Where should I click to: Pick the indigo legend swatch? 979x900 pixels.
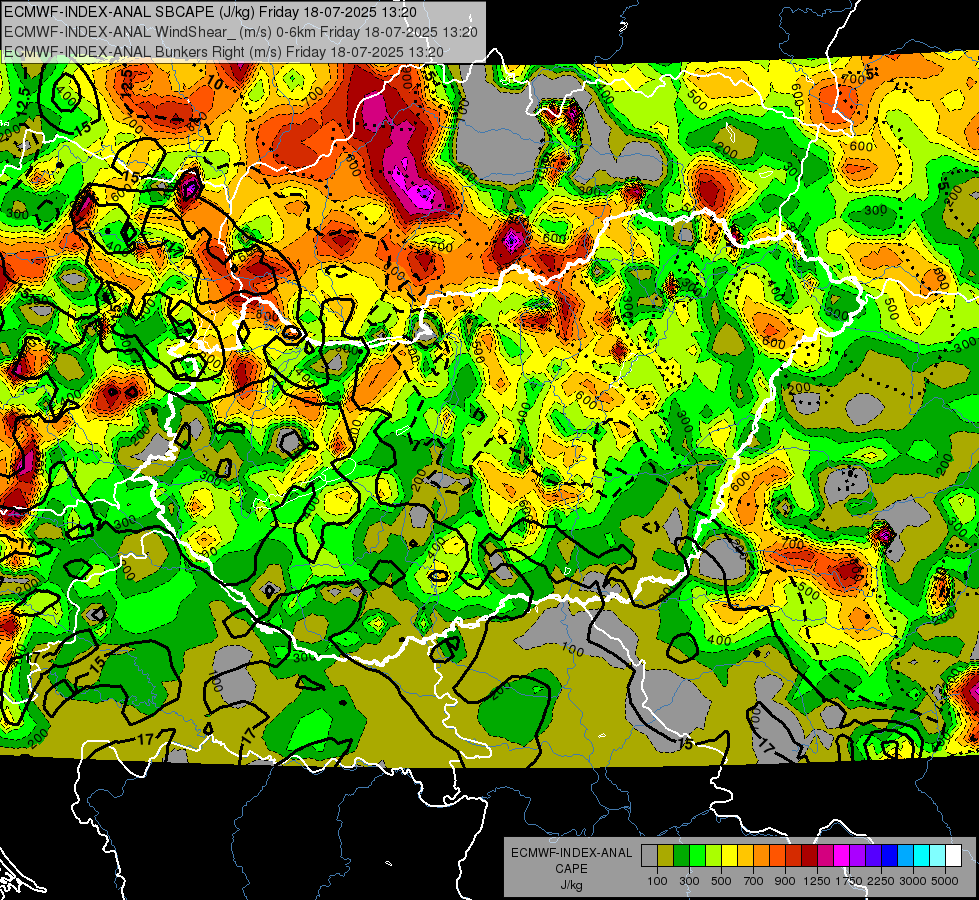point(873,856)
